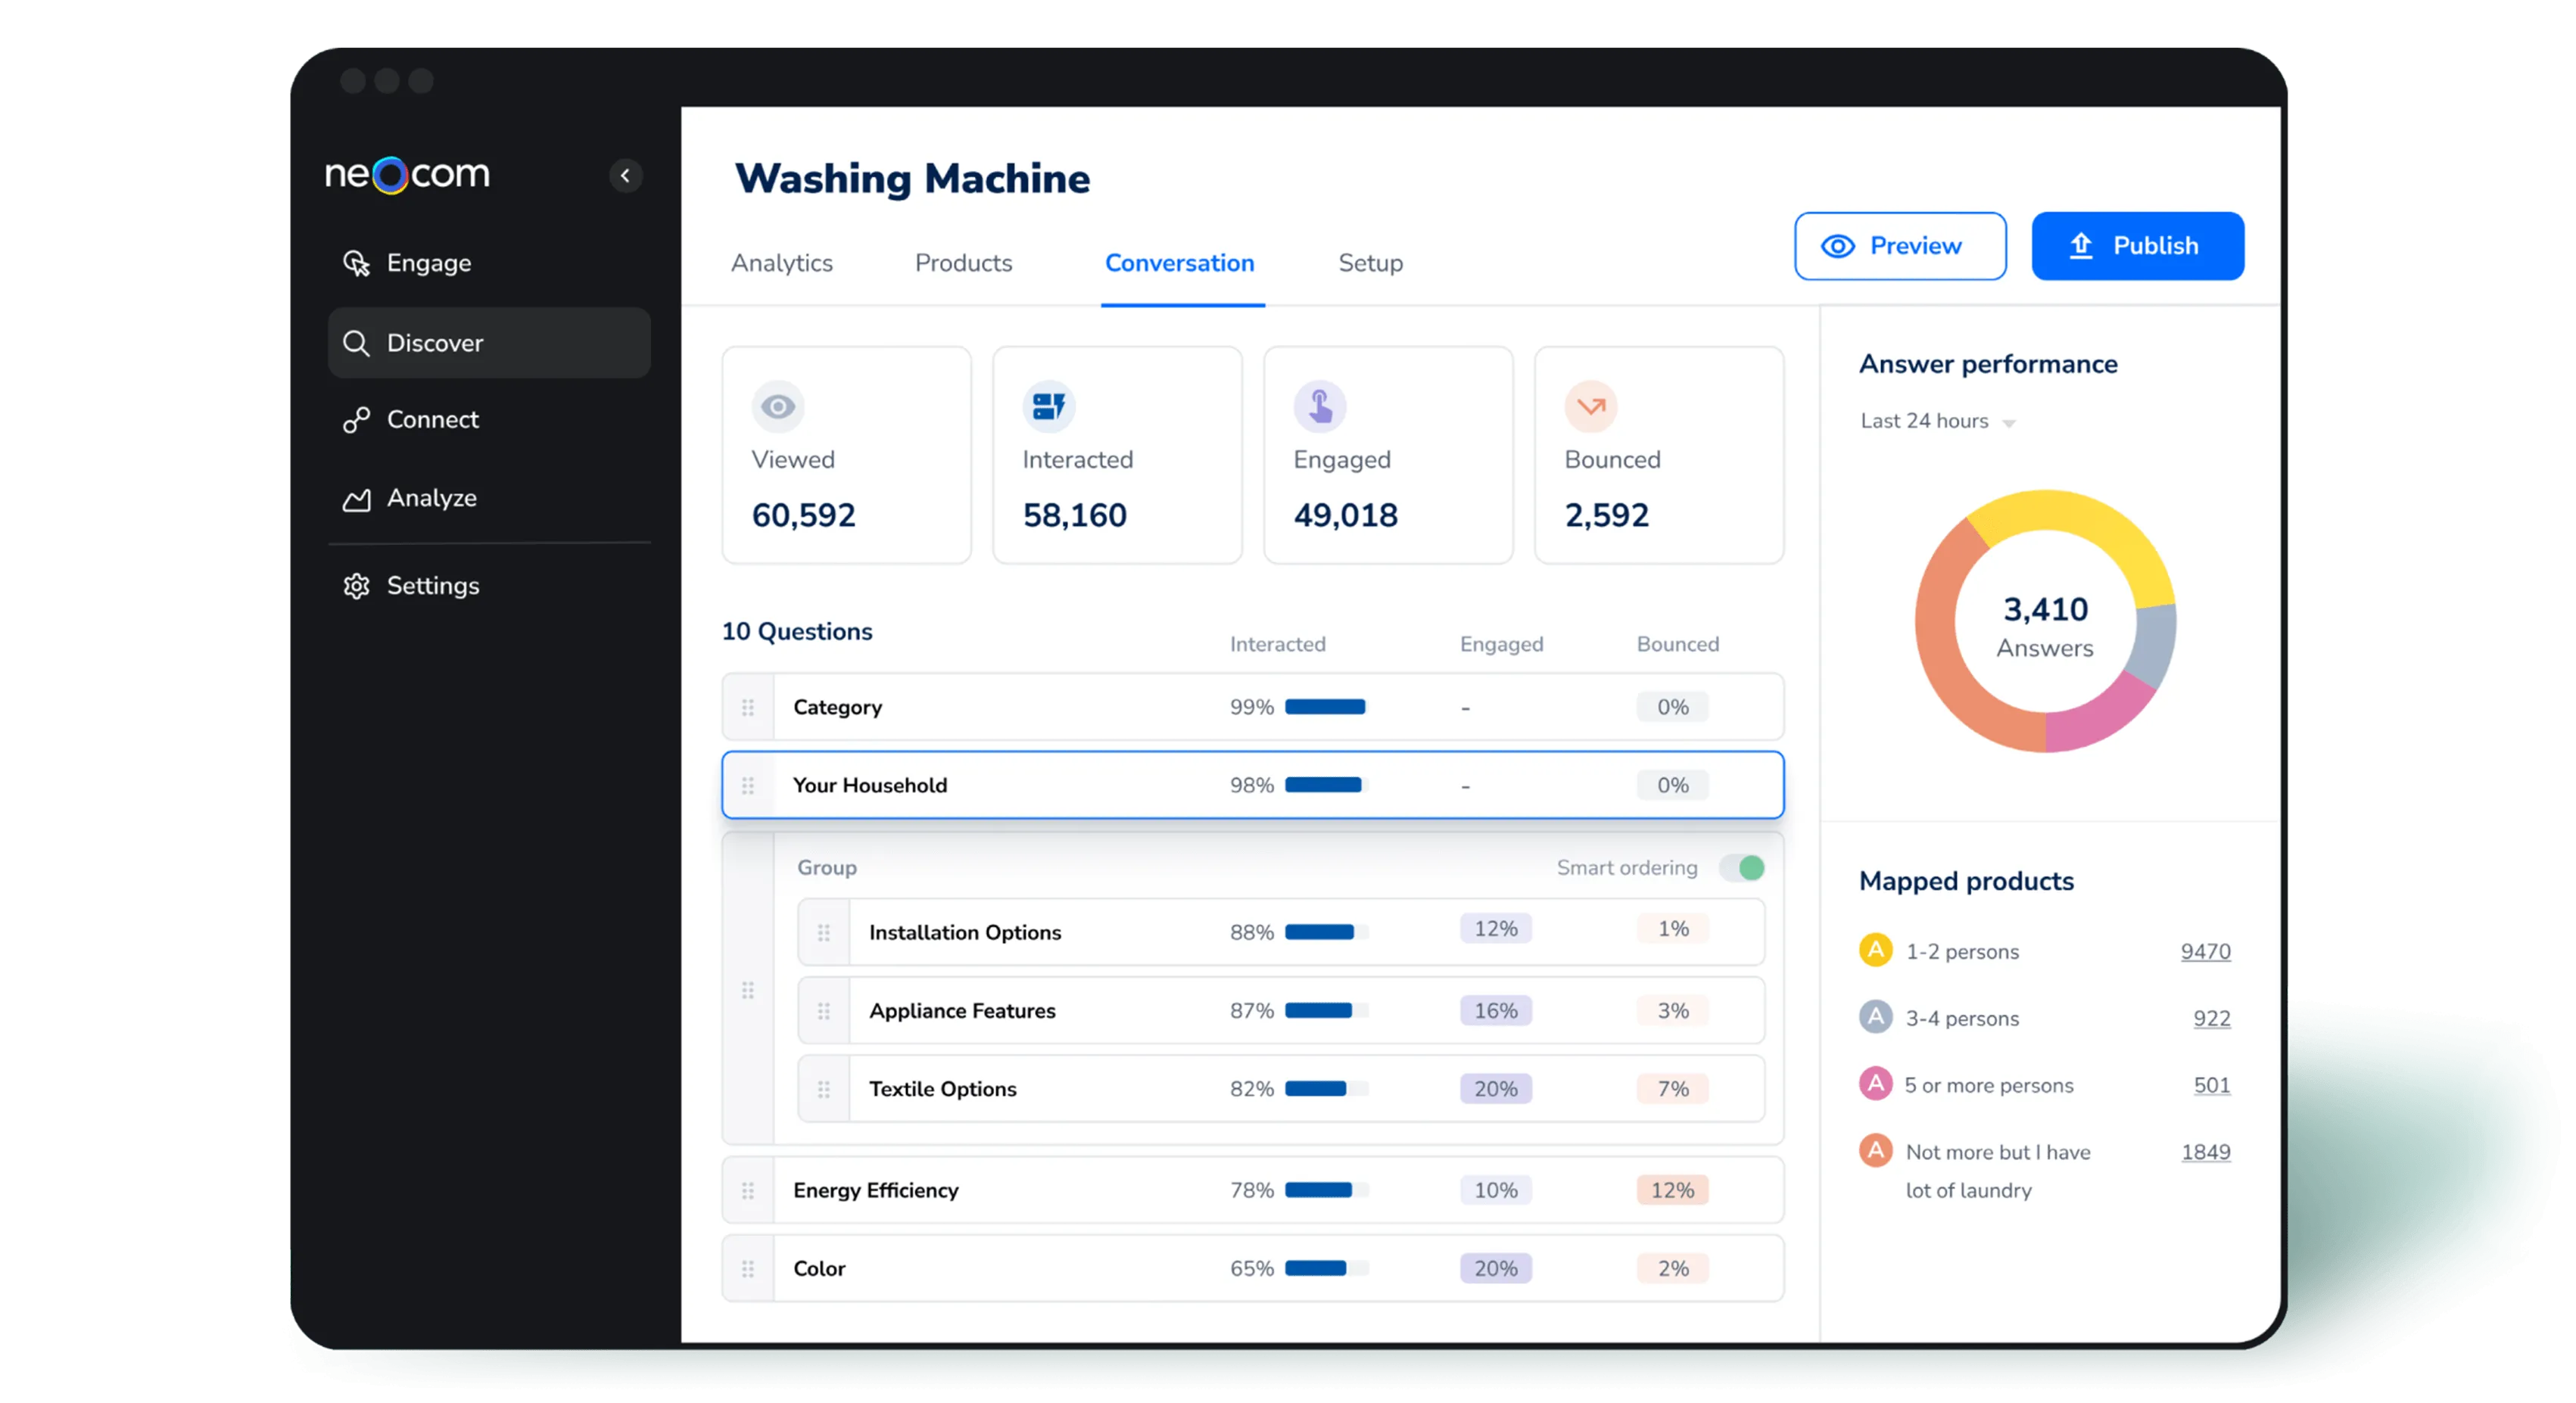Open Settings from the sidebar

[433, 585]
